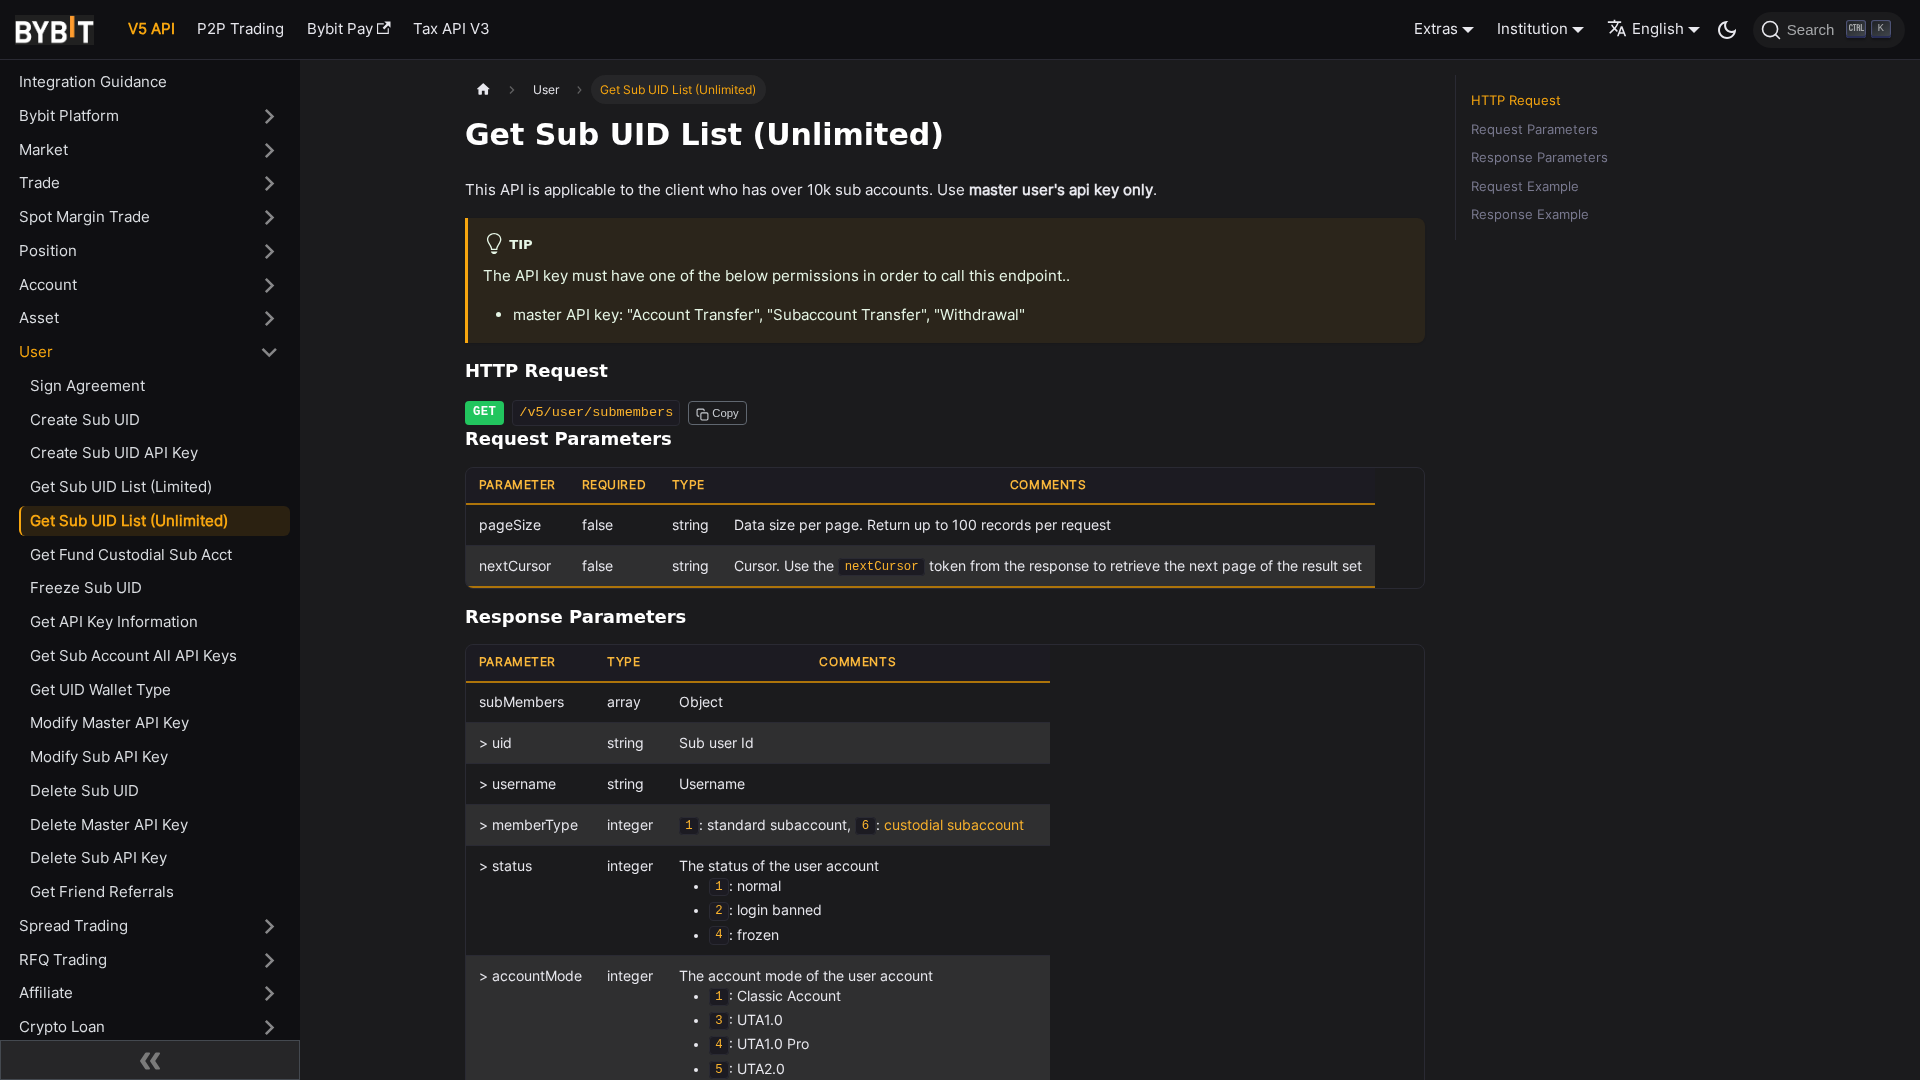
Task: Collapse the User section chevron
Action: click(x=269, y=352)
